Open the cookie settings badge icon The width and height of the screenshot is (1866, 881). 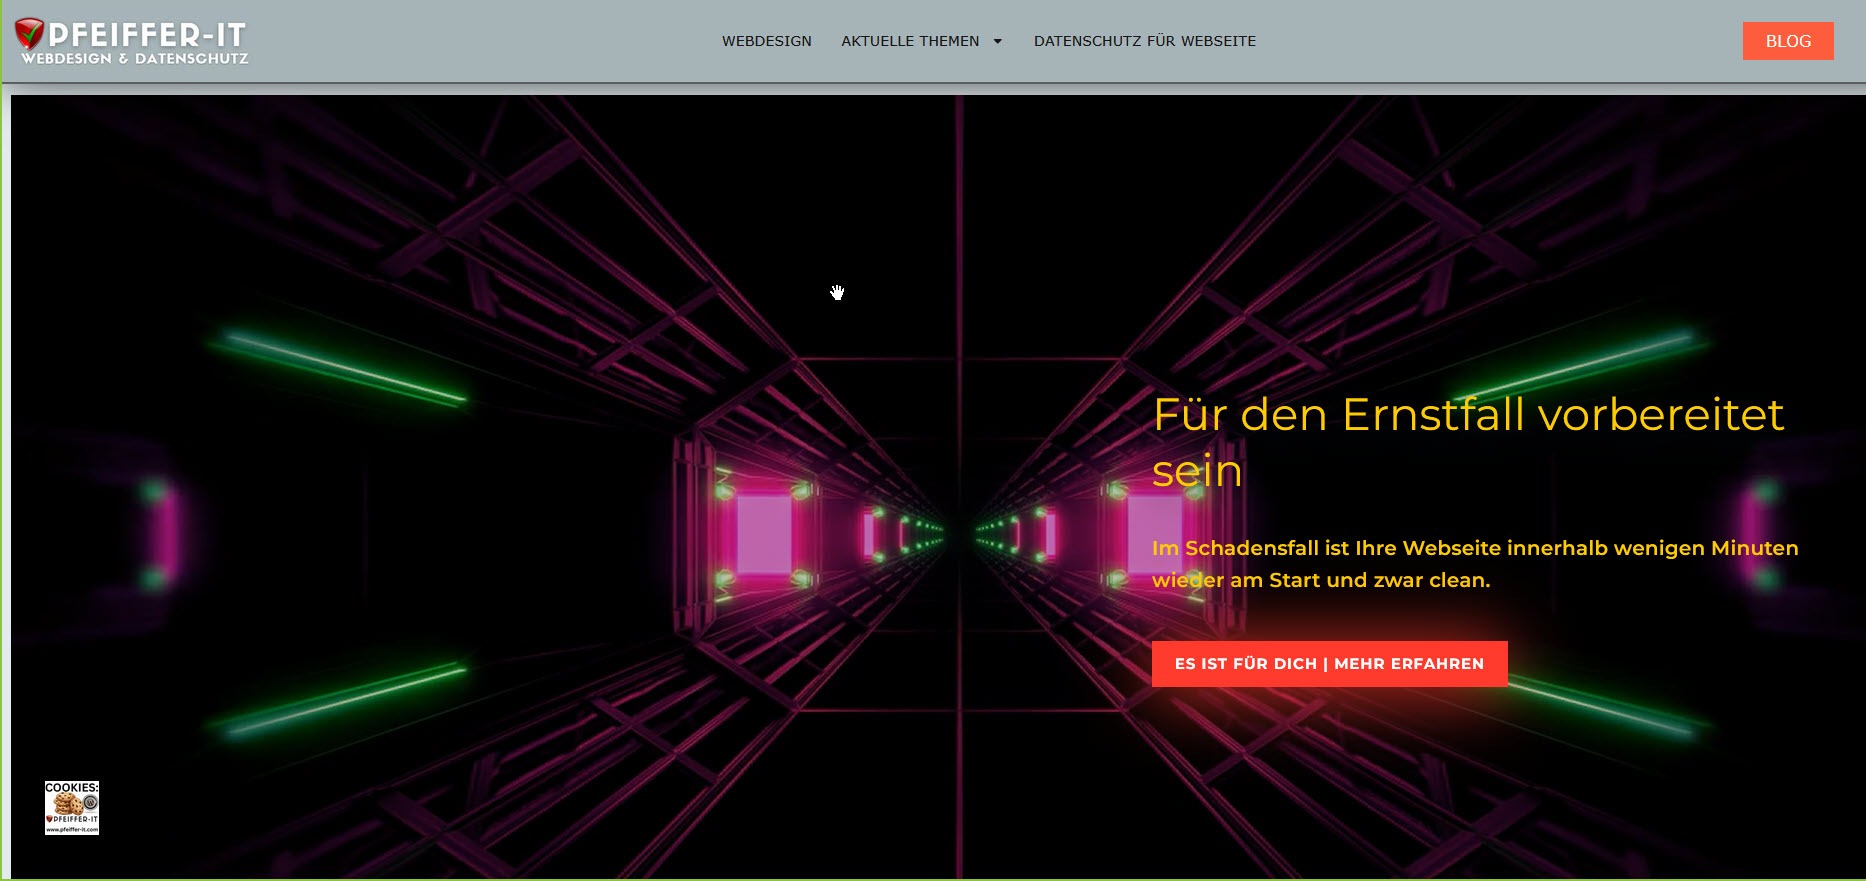(72, 808)
